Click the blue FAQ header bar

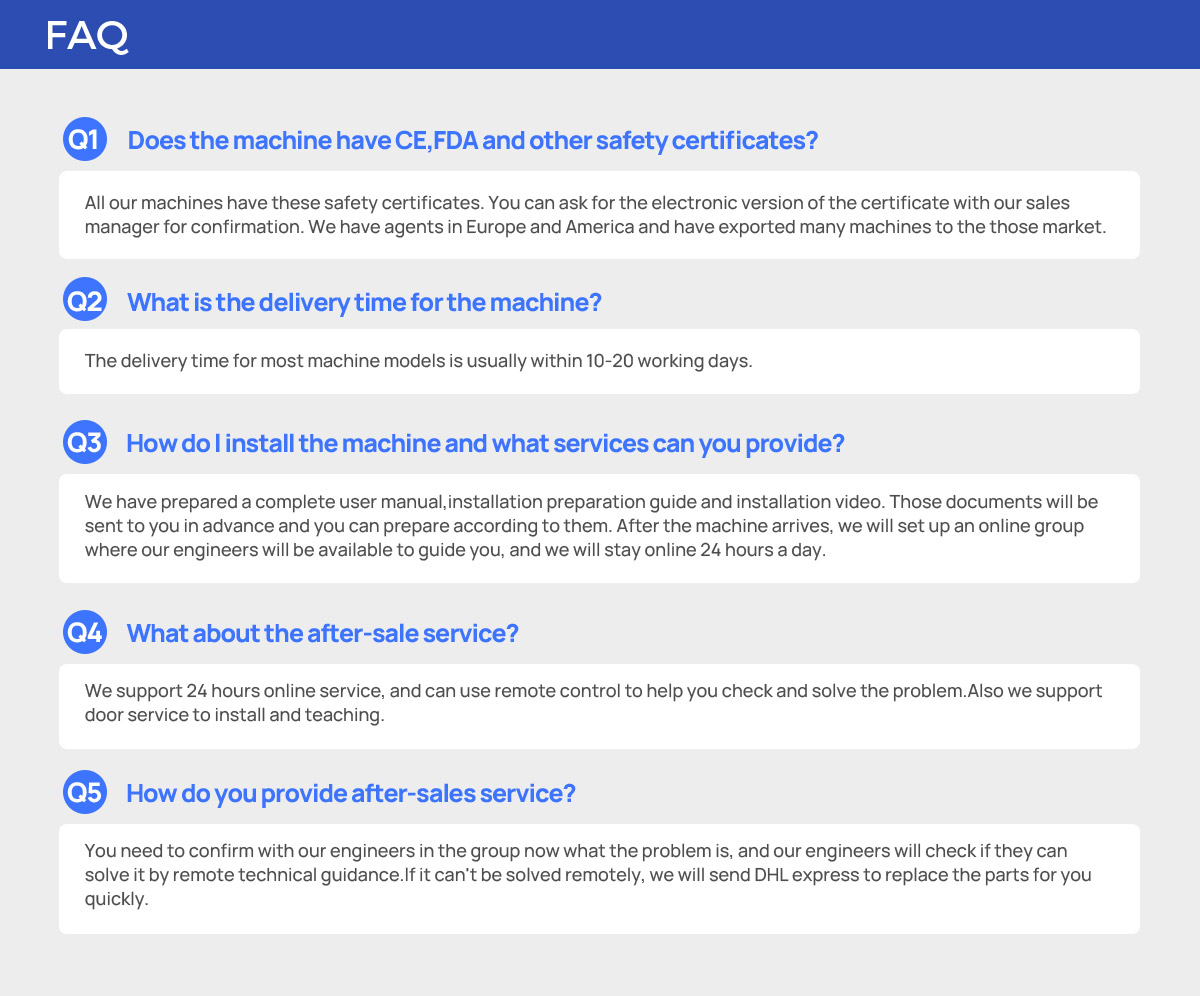coord(600,34)
